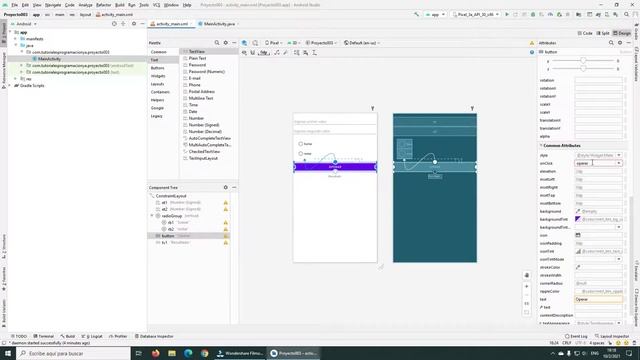Click the Guidelines icon in design toolbar
The width and height of the screenshot is (640, 360).
point(315,53)
